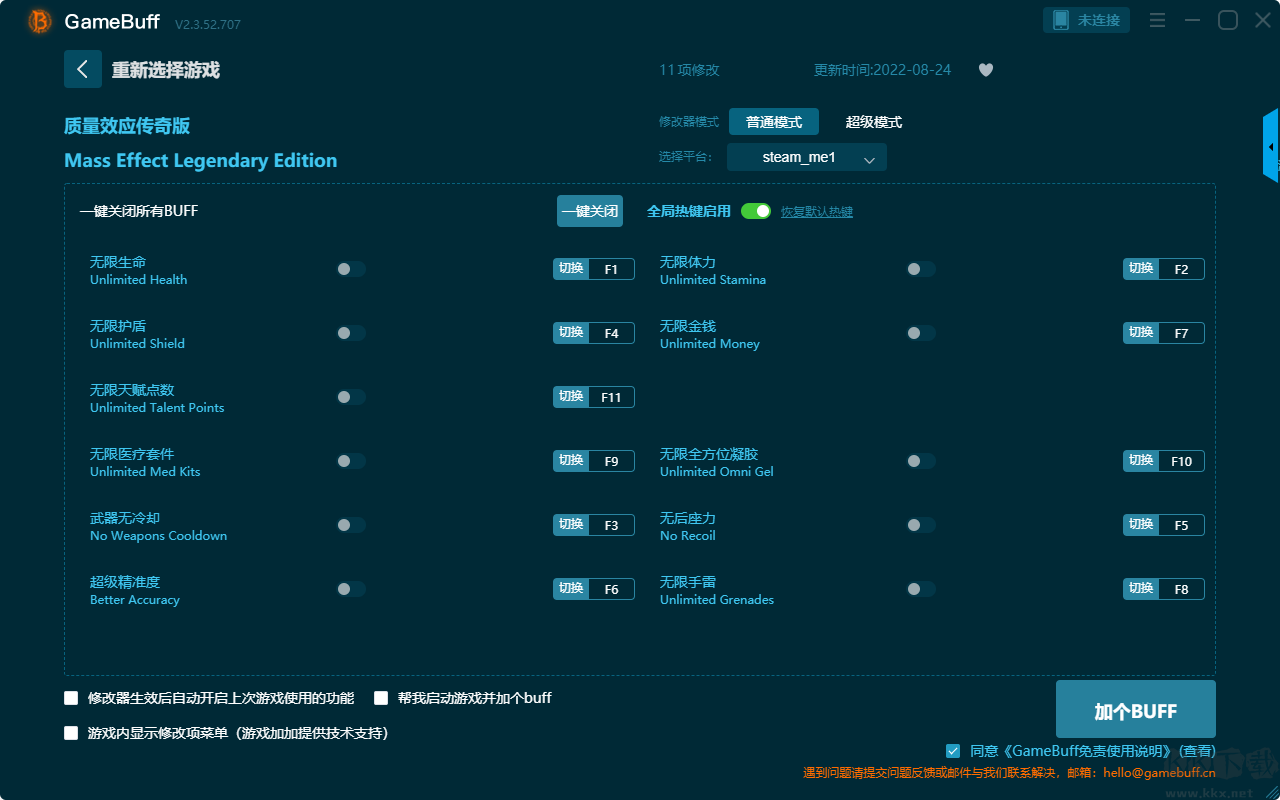Click 恢复默认热键 link
This screenshot has height=800, width=1280.
pyautogui.click(x=817, y=212)
